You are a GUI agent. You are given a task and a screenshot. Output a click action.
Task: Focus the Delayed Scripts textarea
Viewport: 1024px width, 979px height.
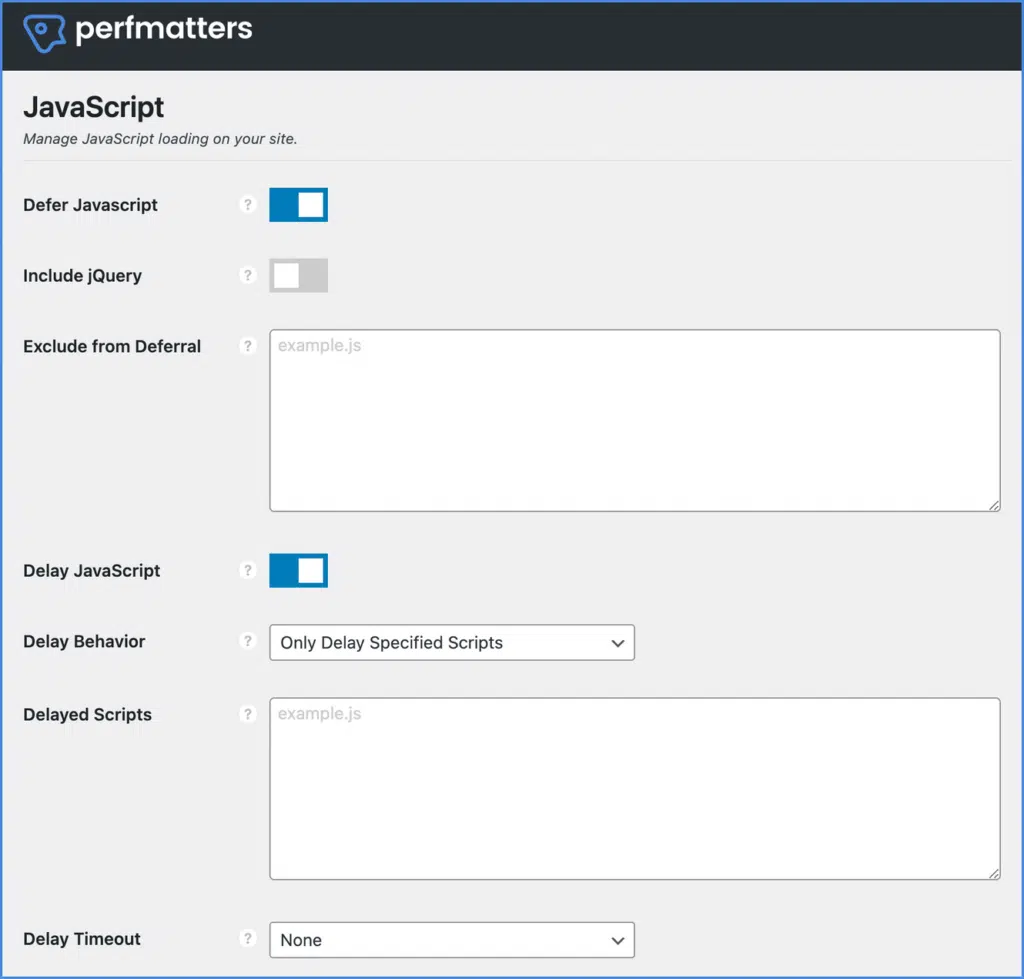click(x=635, y=789)
